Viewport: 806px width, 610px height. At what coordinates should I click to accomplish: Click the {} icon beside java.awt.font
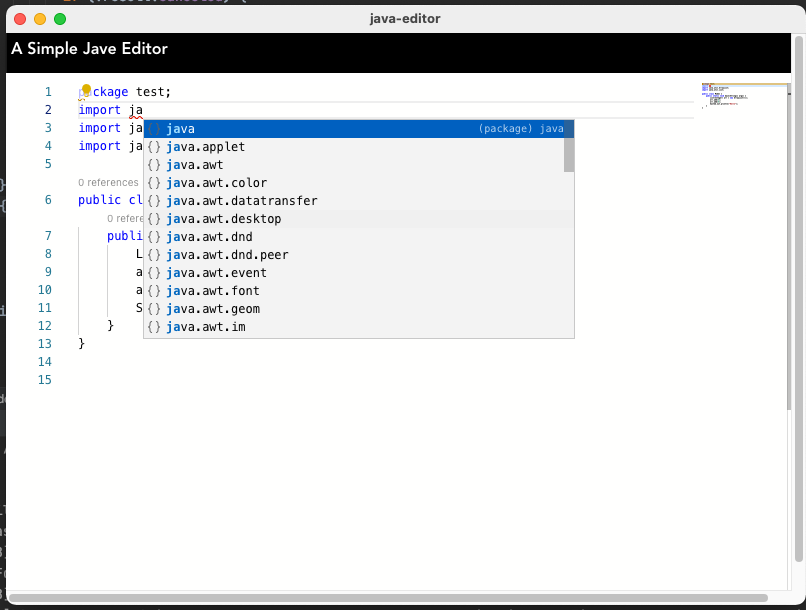153,290
